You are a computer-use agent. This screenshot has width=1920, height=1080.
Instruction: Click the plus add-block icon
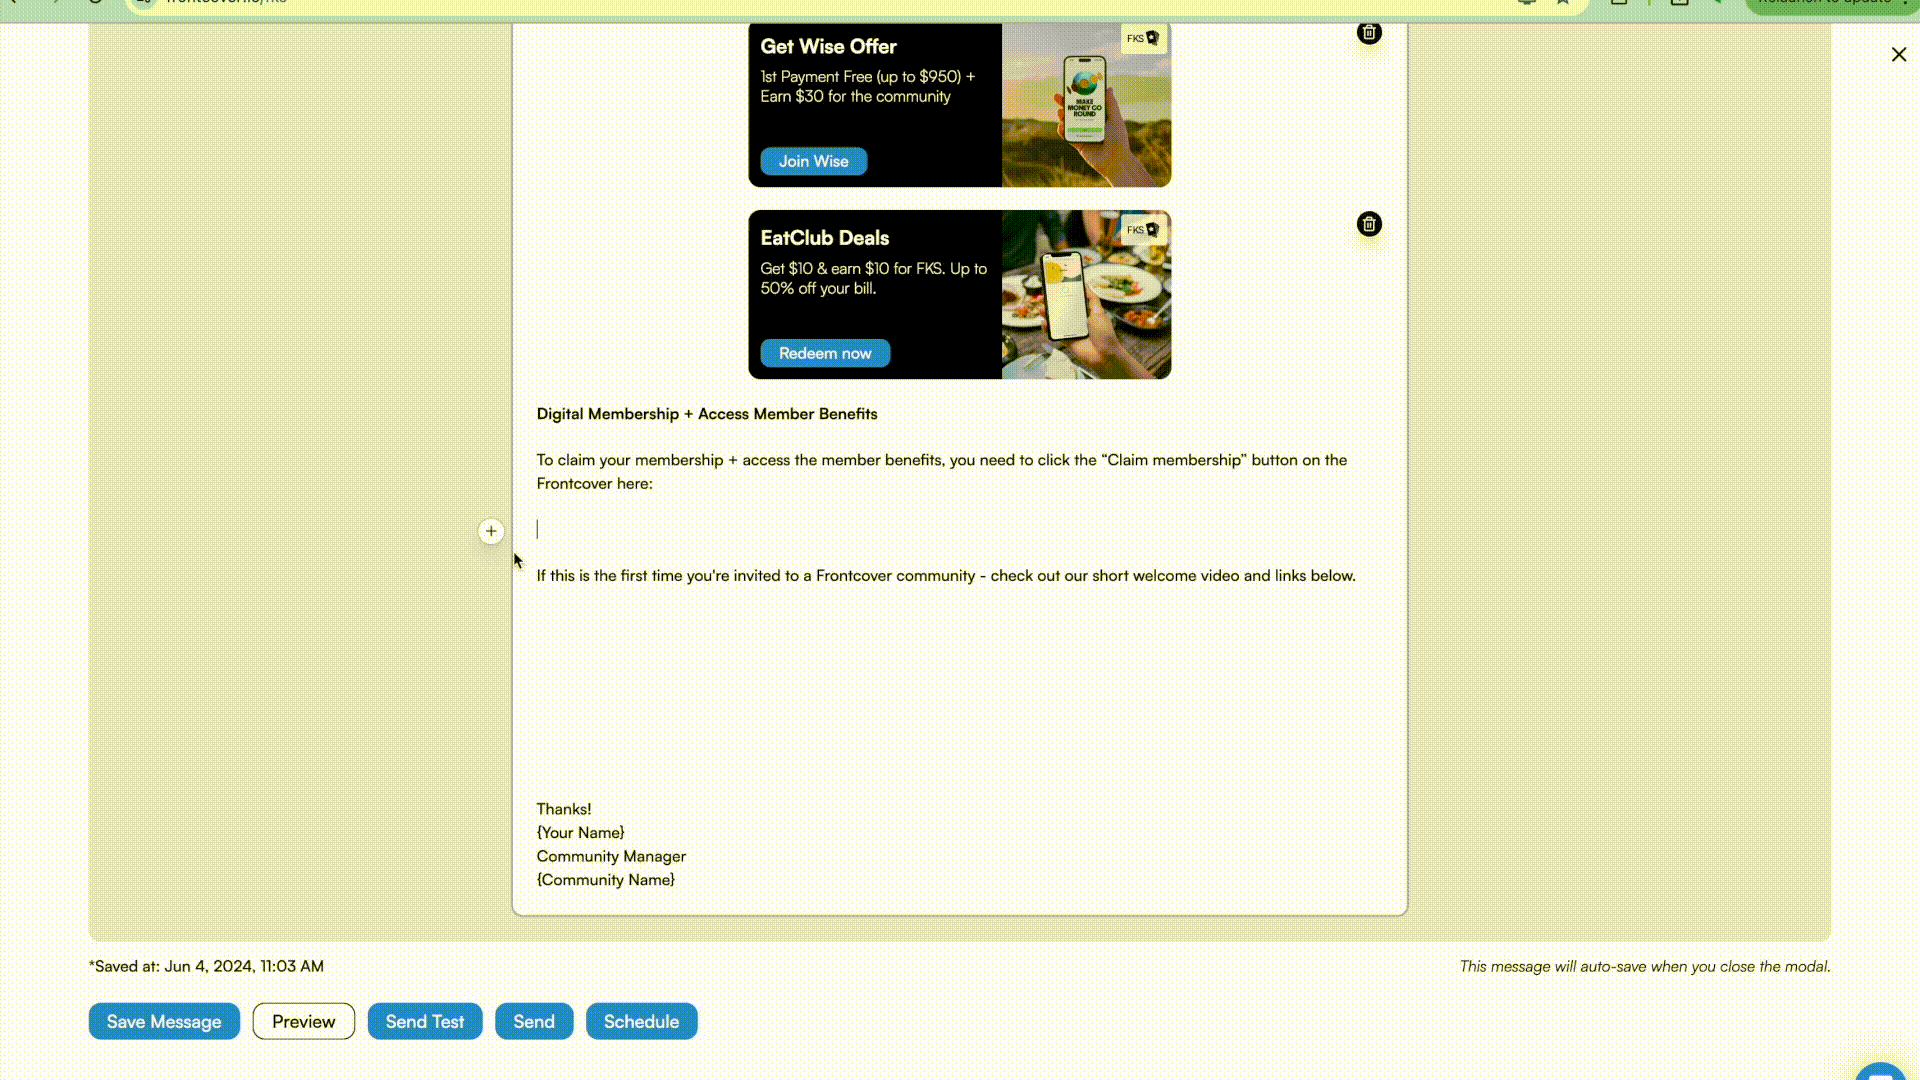click(491, 531)
